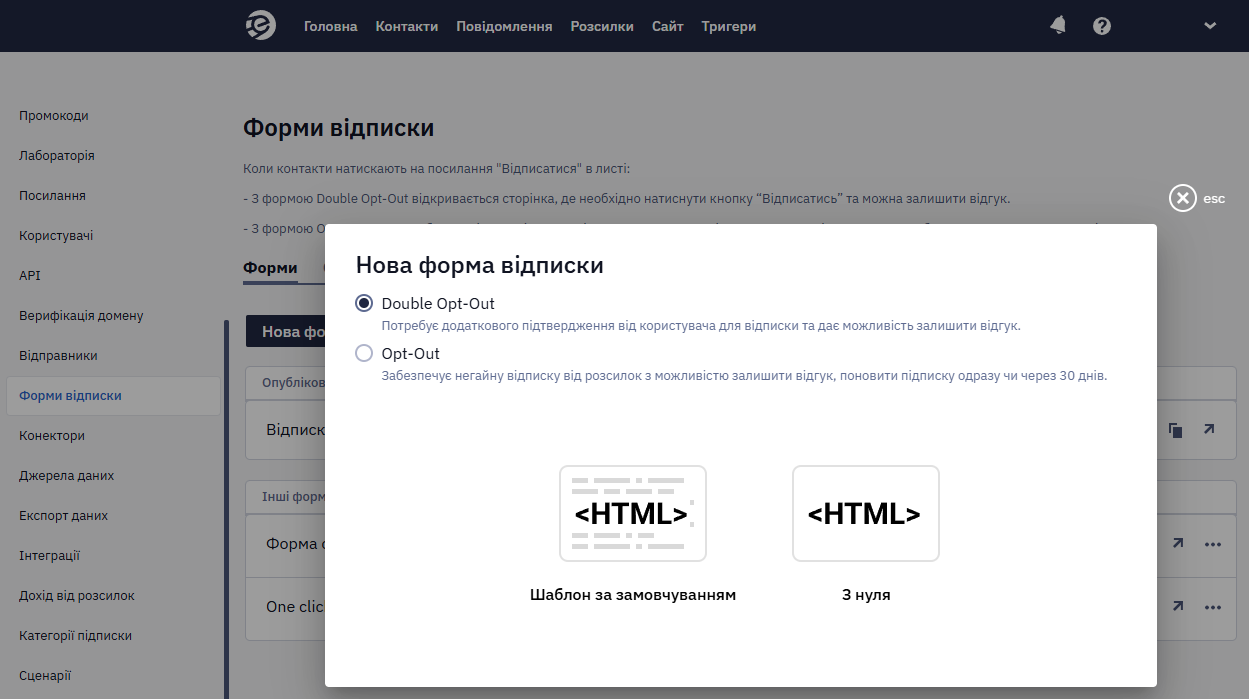
Task: Close the dialog with X icon
Action: pyautogui.click(x=1183, y=198)
